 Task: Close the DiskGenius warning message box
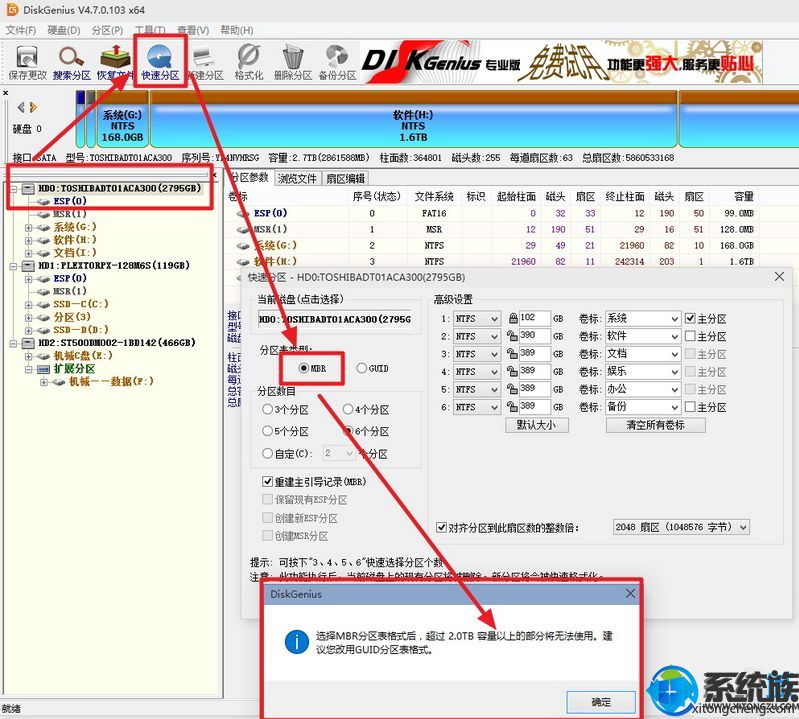(630, 593)
